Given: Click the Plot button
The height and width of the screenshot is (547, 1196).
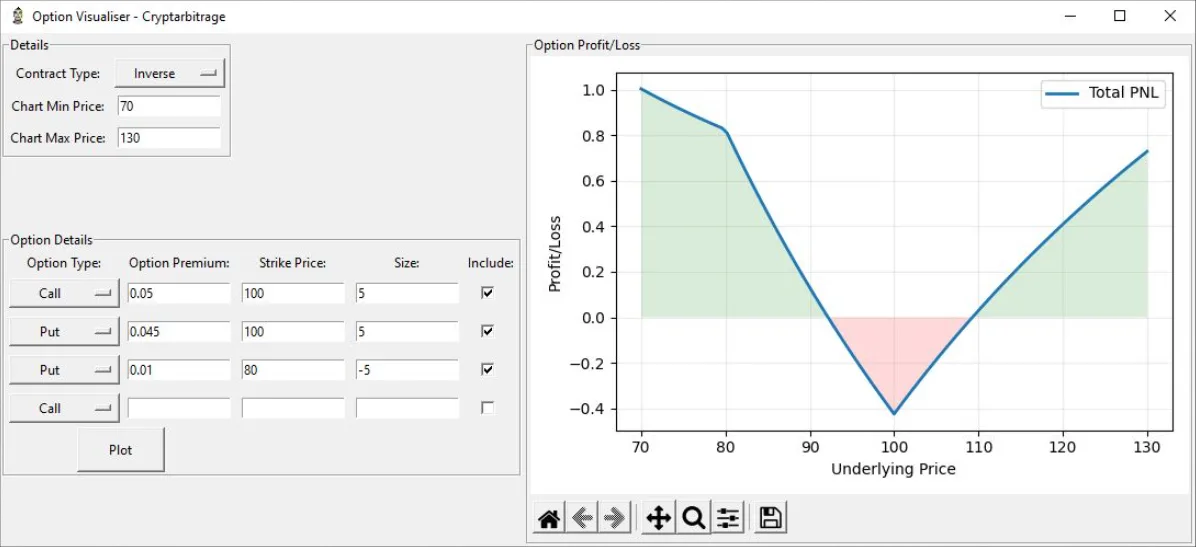Looking at the screenshot, I should (x=121, y=450).
